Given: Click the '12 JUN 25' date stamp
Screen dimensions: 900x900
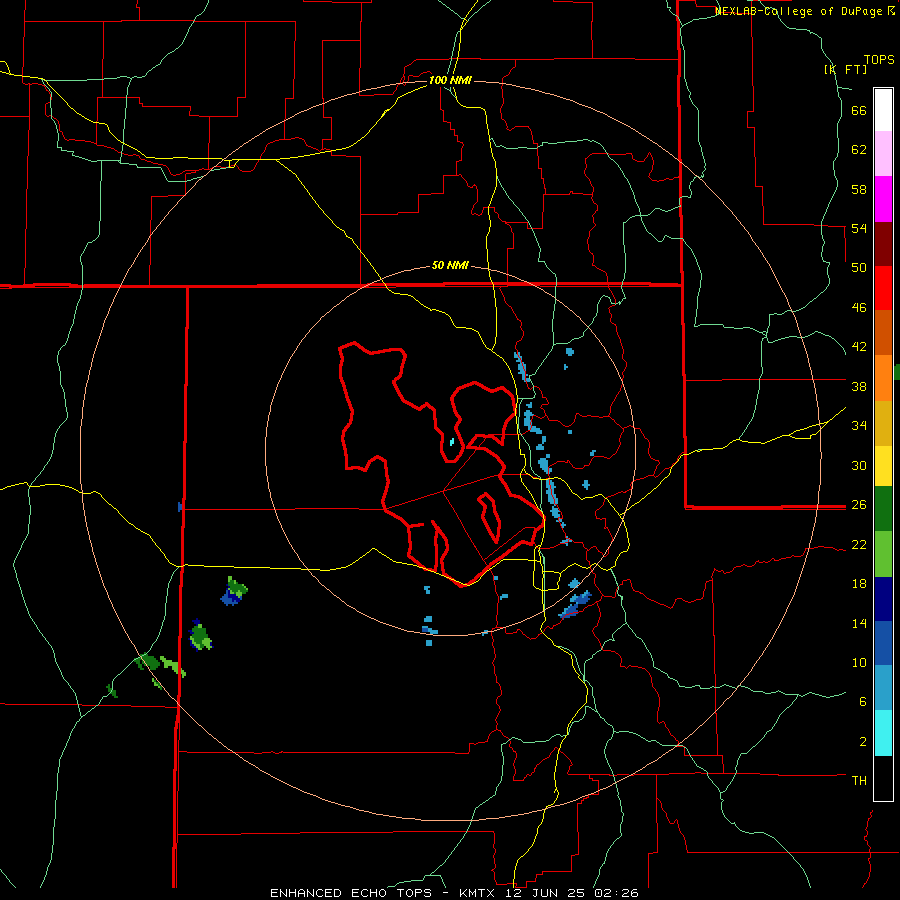Looking at the screenshot, I should [545, 893].
